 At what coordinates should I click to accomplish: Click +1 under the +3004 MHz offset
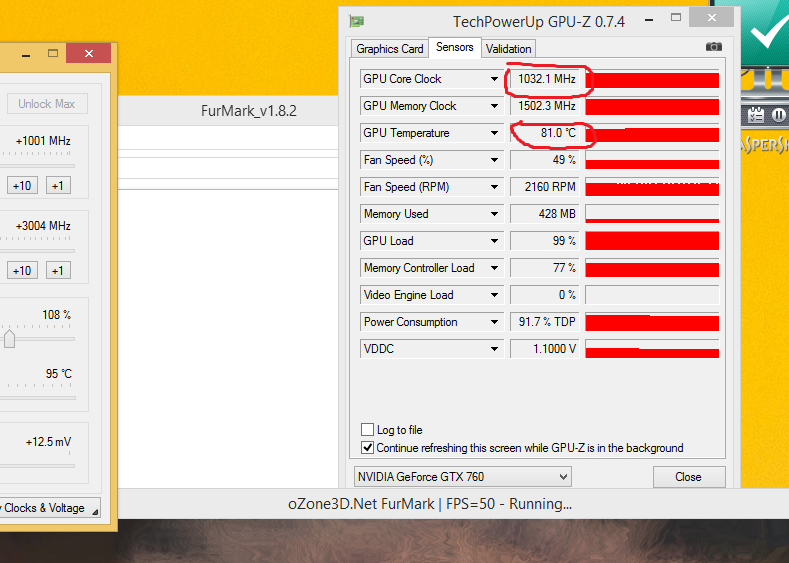point(58,271)
